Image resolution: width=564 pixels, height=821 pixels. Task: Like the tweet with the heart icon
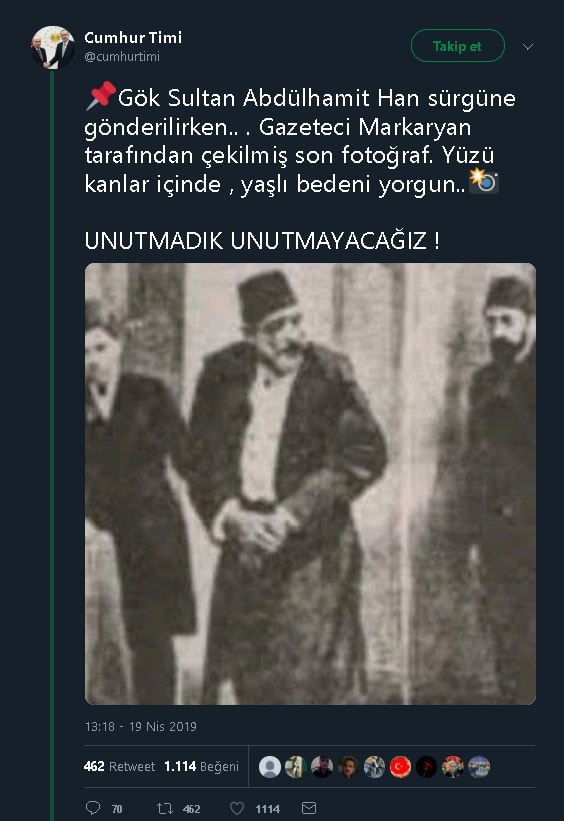point(237,808)
